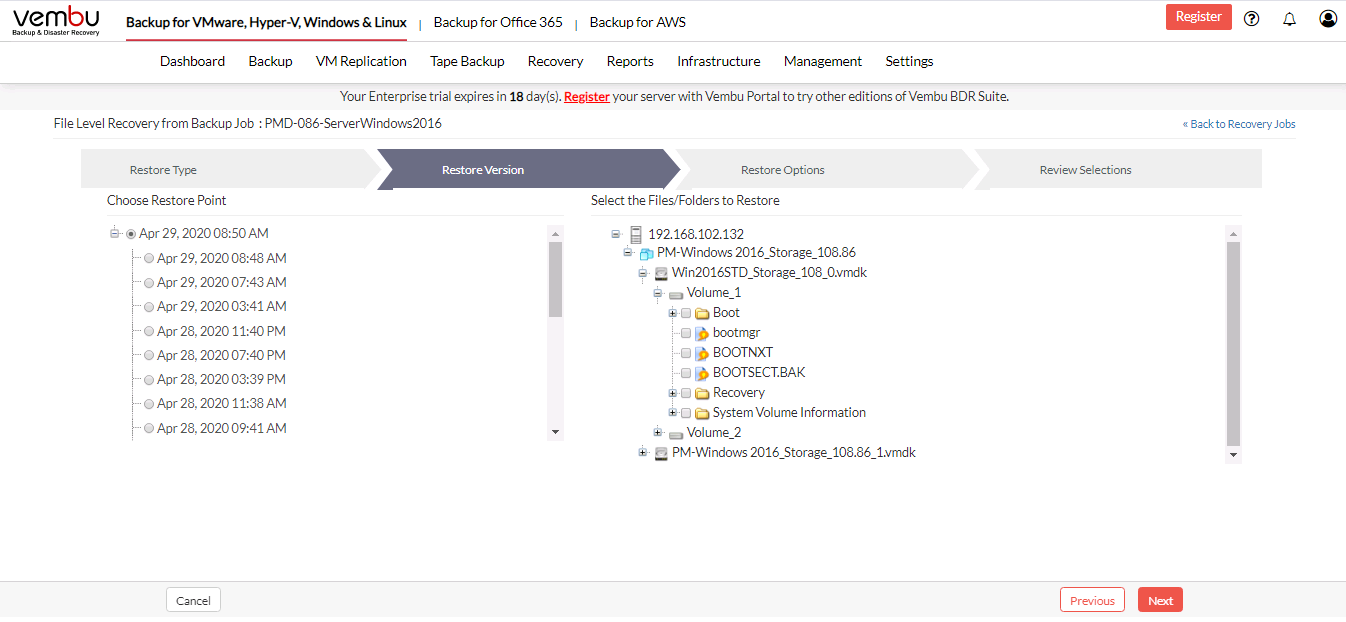
Task: Choose the Apr 28, 2020 07:40 PM restore point
Action: click(149, 355)
